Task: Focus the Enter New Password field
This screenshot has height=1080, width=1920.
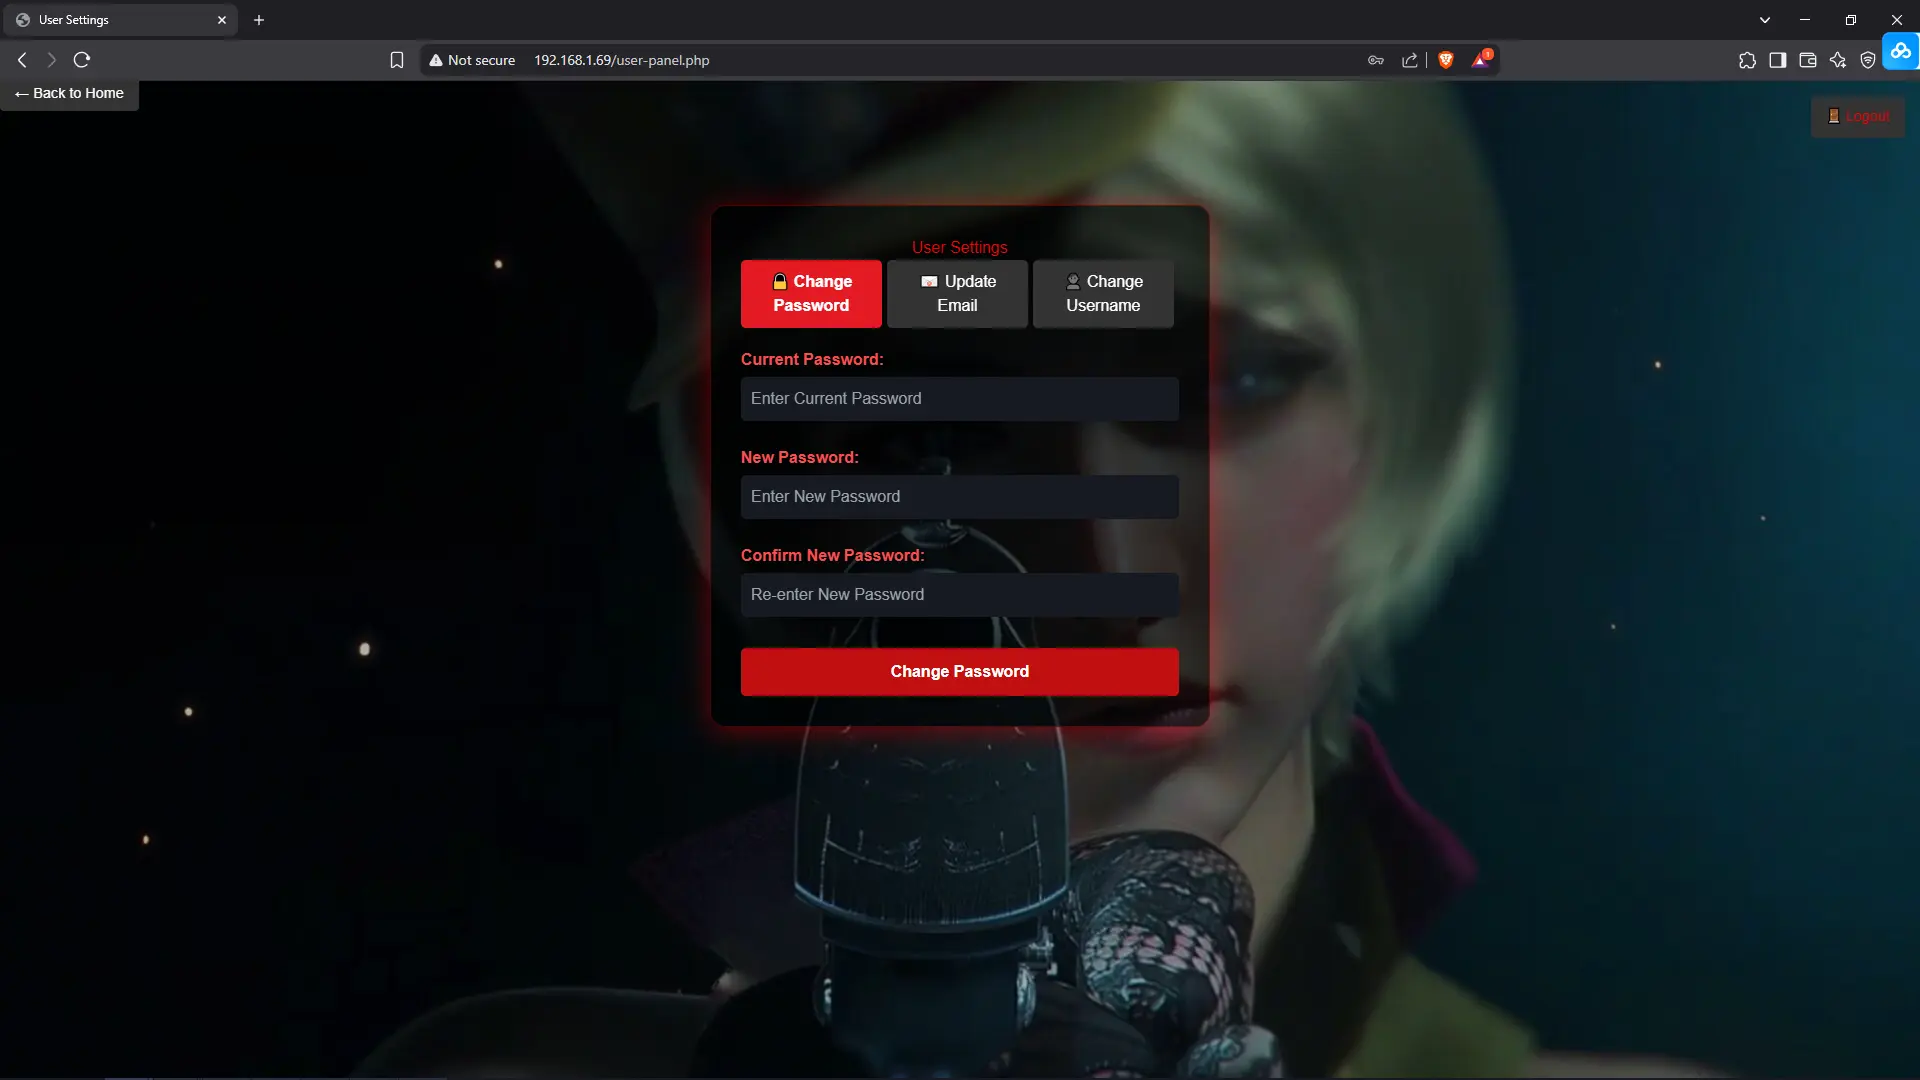Action: 959,497
